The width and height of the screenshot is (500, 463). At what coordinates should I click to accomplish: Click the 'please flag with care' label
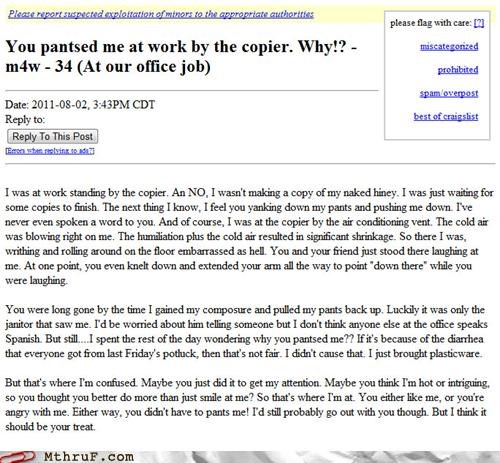[431, 23]
